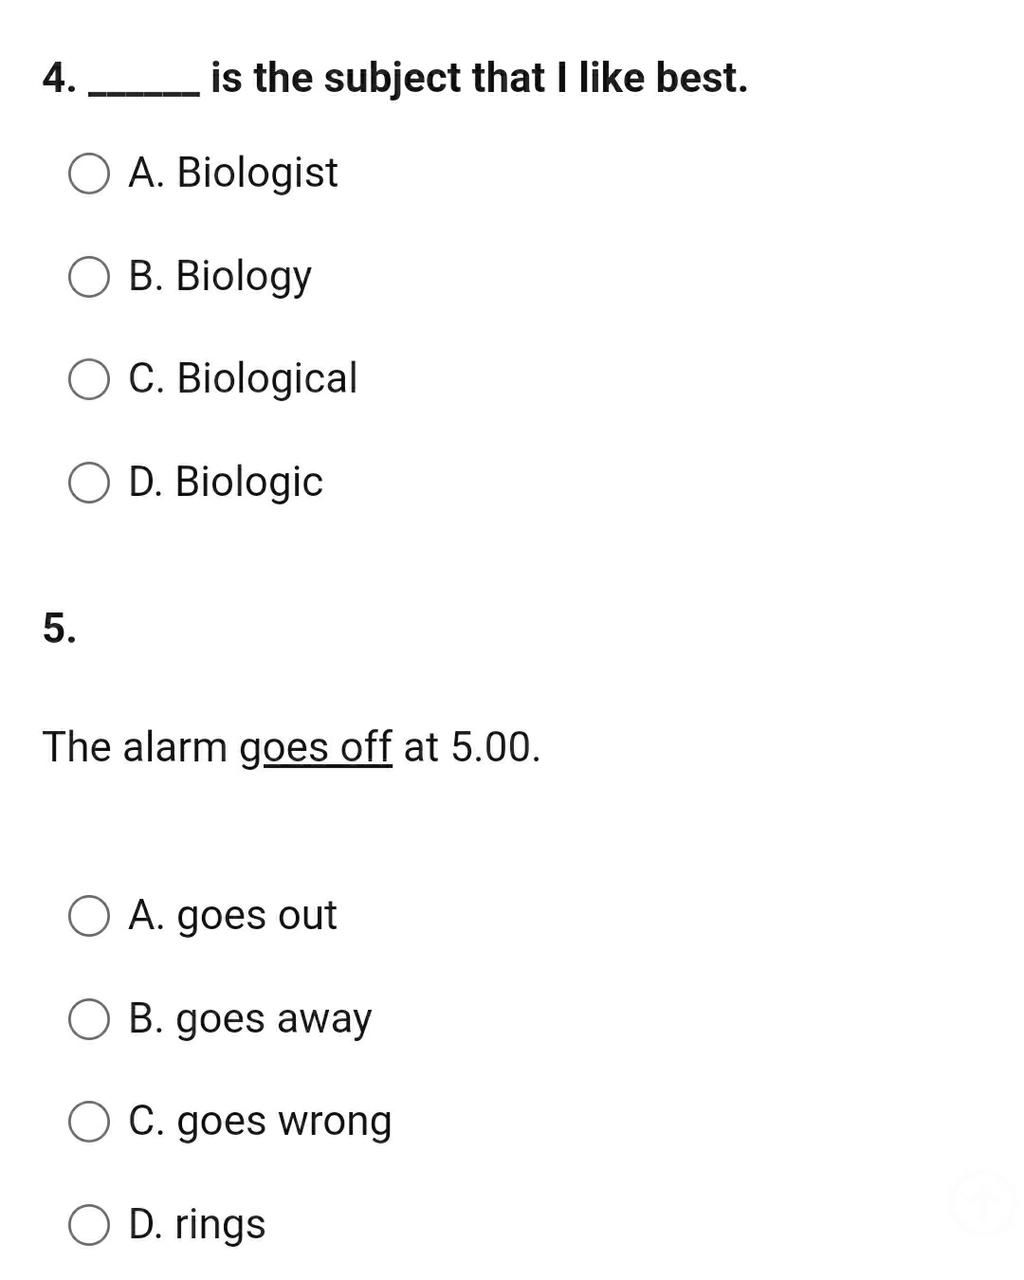Select the radio circle beside A. Biologist
Image resolution: width=1024 pixels, height=1280 pixels.
[x=89, y=174]
